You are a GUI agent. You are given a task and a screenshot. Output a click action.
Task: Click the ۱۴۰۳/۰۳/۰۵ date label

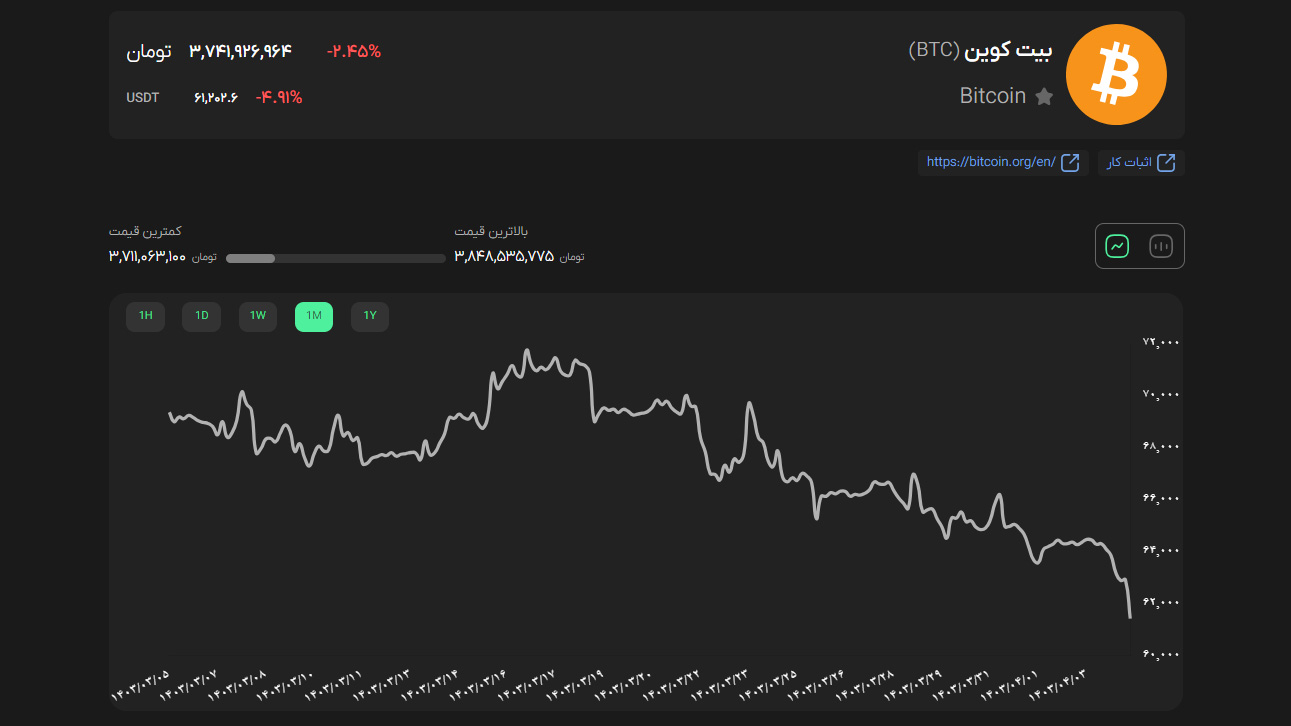pyautogui.click(x=140, y=684)
